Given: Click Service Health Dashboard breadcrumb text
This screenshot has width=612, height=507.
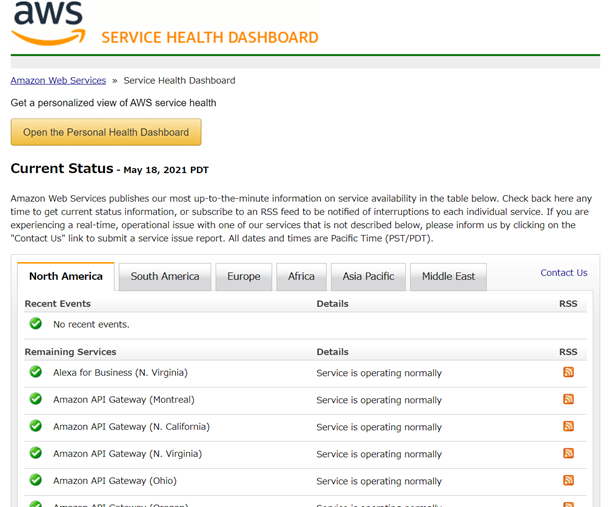Looking at the screenshot, I should pyautogui.click(x=179, y=80).
